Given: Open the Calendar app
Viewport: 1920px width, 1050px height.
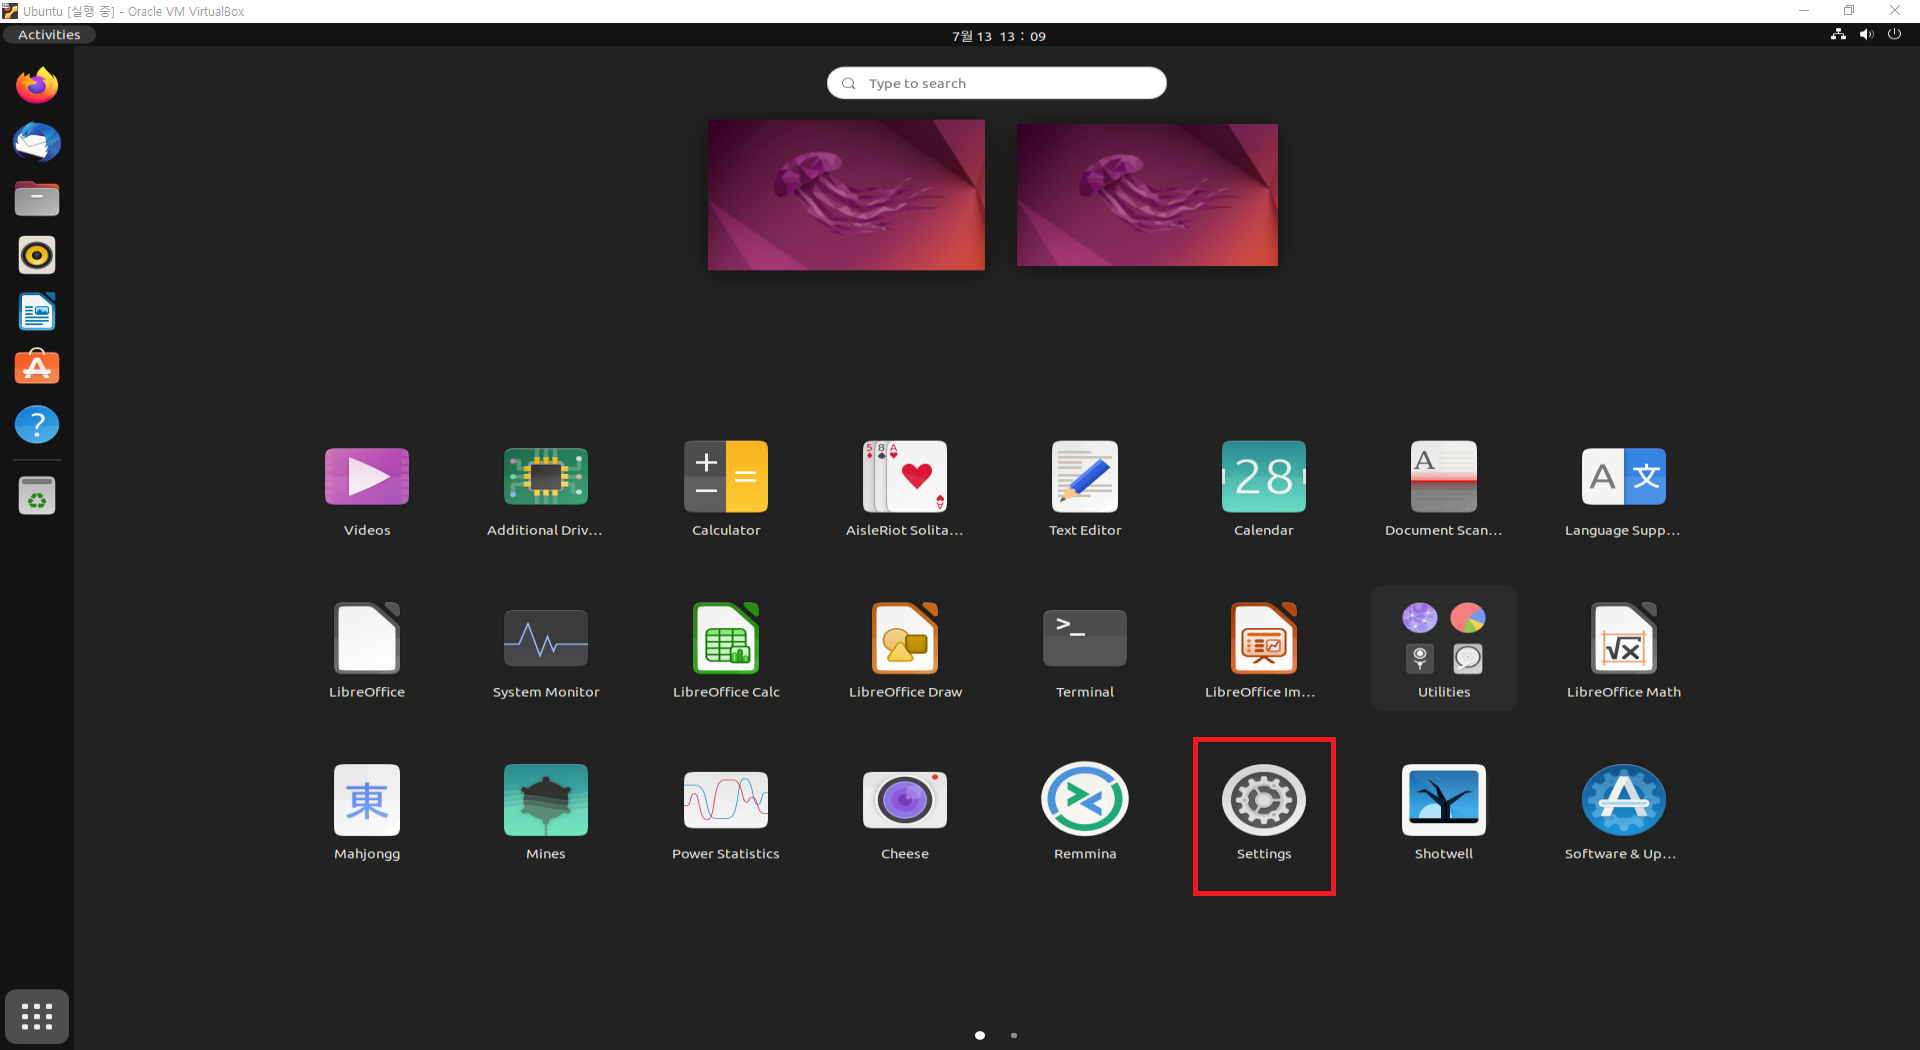Looking at the screenshot, I should (1263, 477).
